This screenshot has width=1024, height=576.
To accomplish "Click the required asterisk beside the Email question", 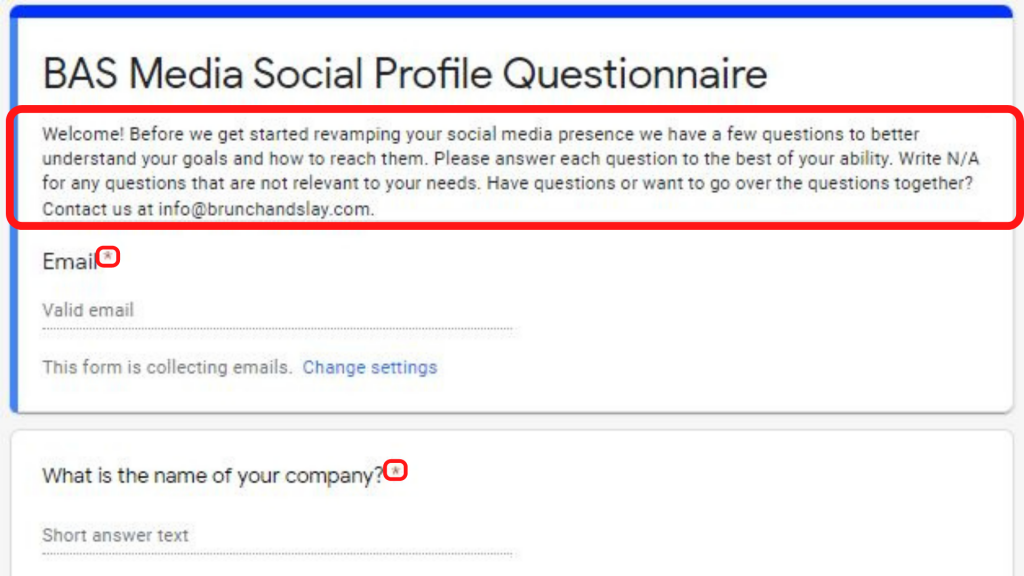I will [107, 257].
